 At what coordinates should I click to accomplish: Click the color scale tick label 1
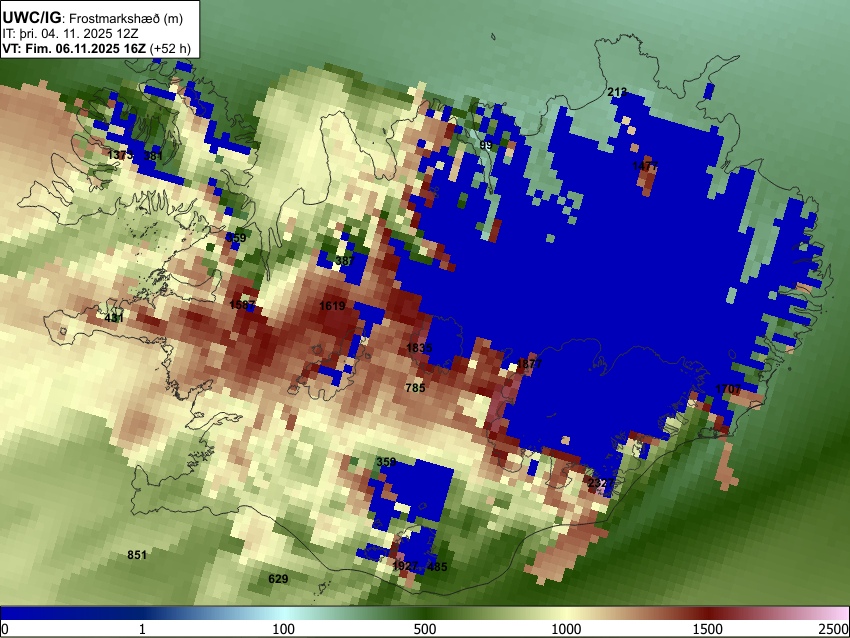(142, 629)
